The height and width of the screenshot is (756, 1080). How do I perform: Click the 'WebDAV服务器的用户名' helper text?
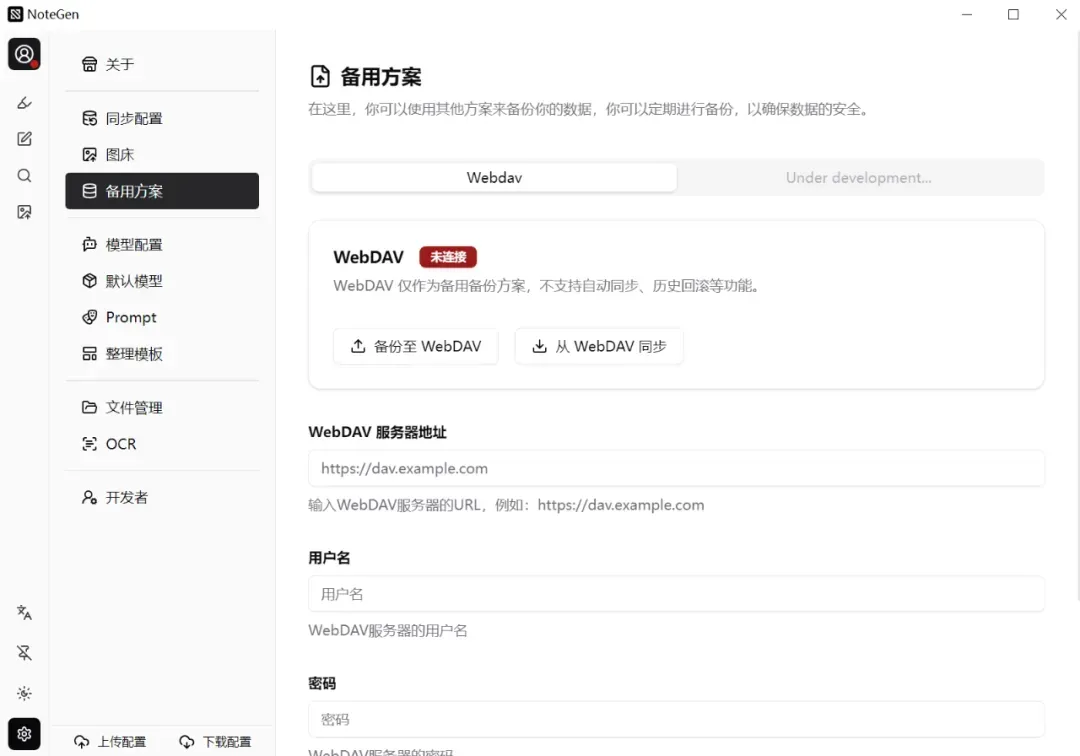click(388, 631)
